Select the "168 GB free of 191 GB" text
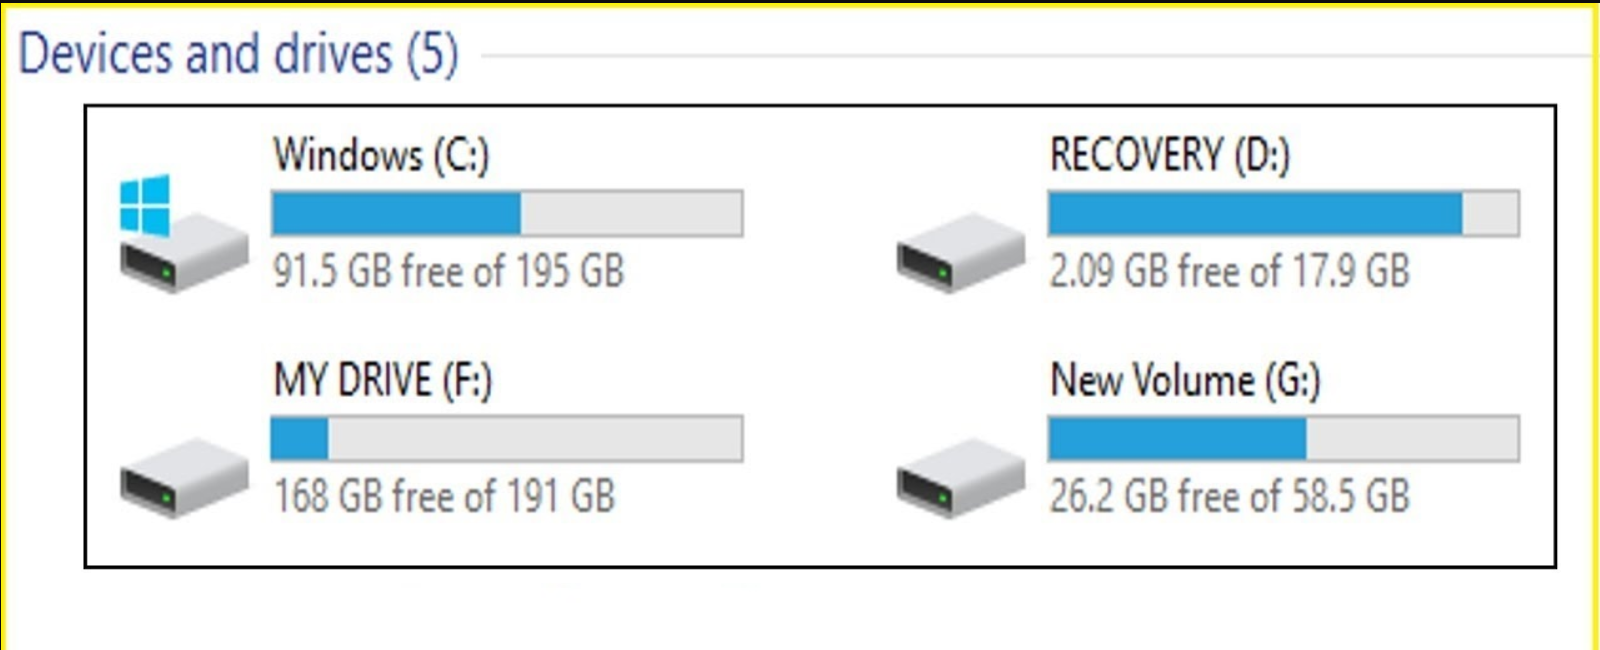 [x=445, y=496]
